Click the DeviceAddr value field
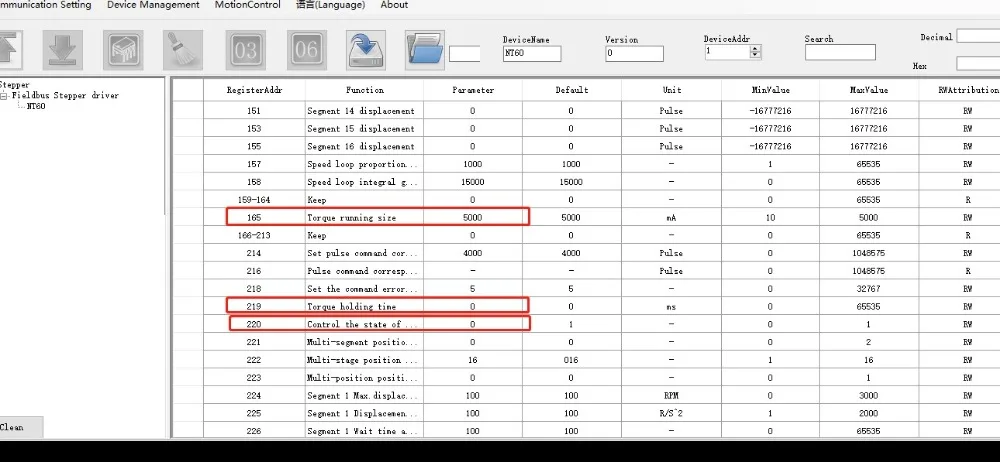 (x=727, y=52)
